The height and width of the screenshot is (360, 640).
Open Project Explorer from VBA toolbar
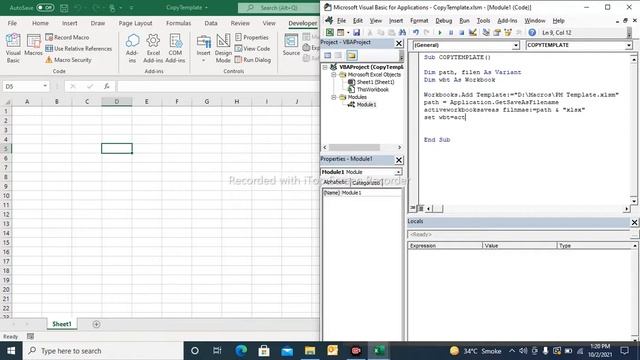[486, 33]
